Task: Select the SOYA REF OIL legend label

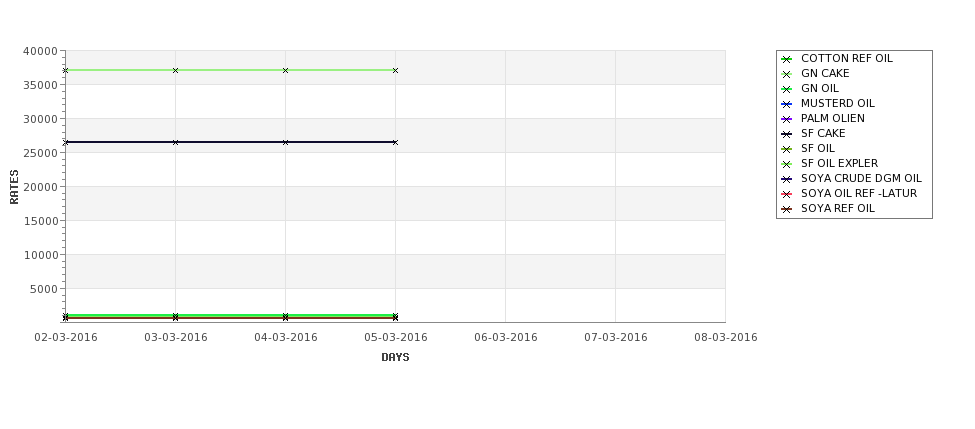Action: pos(838,208)
